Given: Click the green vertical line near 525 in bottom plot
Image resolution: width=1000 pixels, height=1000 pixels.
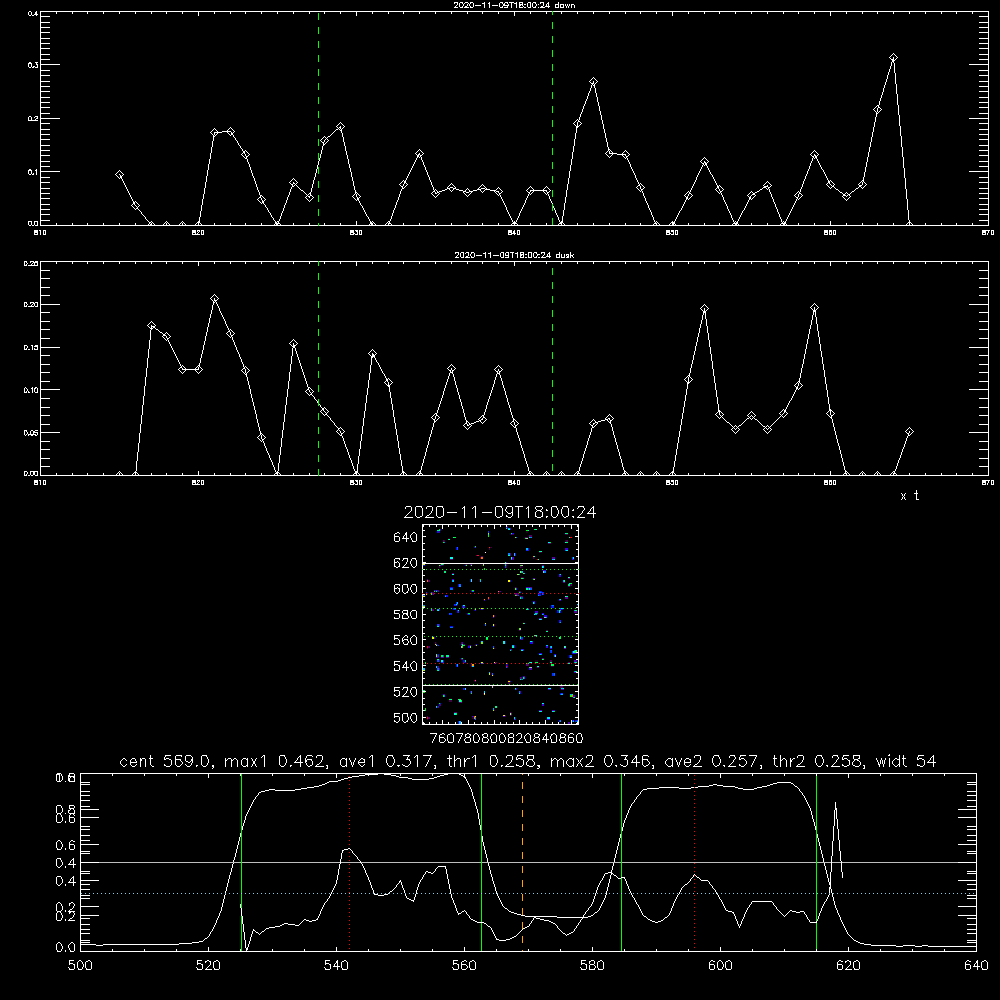Looking at the screenshot, I should click(x=241, y=862).
